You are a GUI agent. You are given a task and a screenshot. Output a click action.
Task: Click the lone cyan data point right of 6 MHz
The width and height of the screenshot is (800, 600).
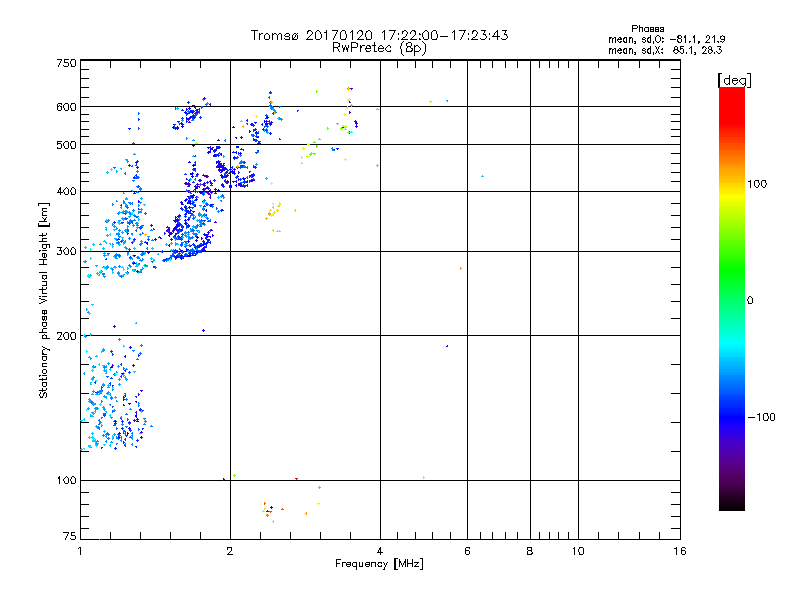(x=482, y=176)
